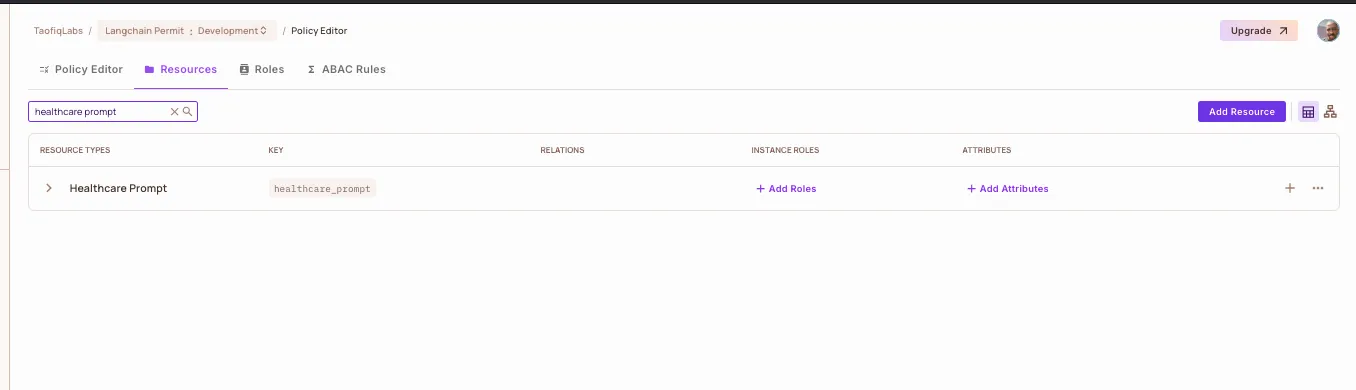Click the Add Resource button

(x=1242, y=112)
